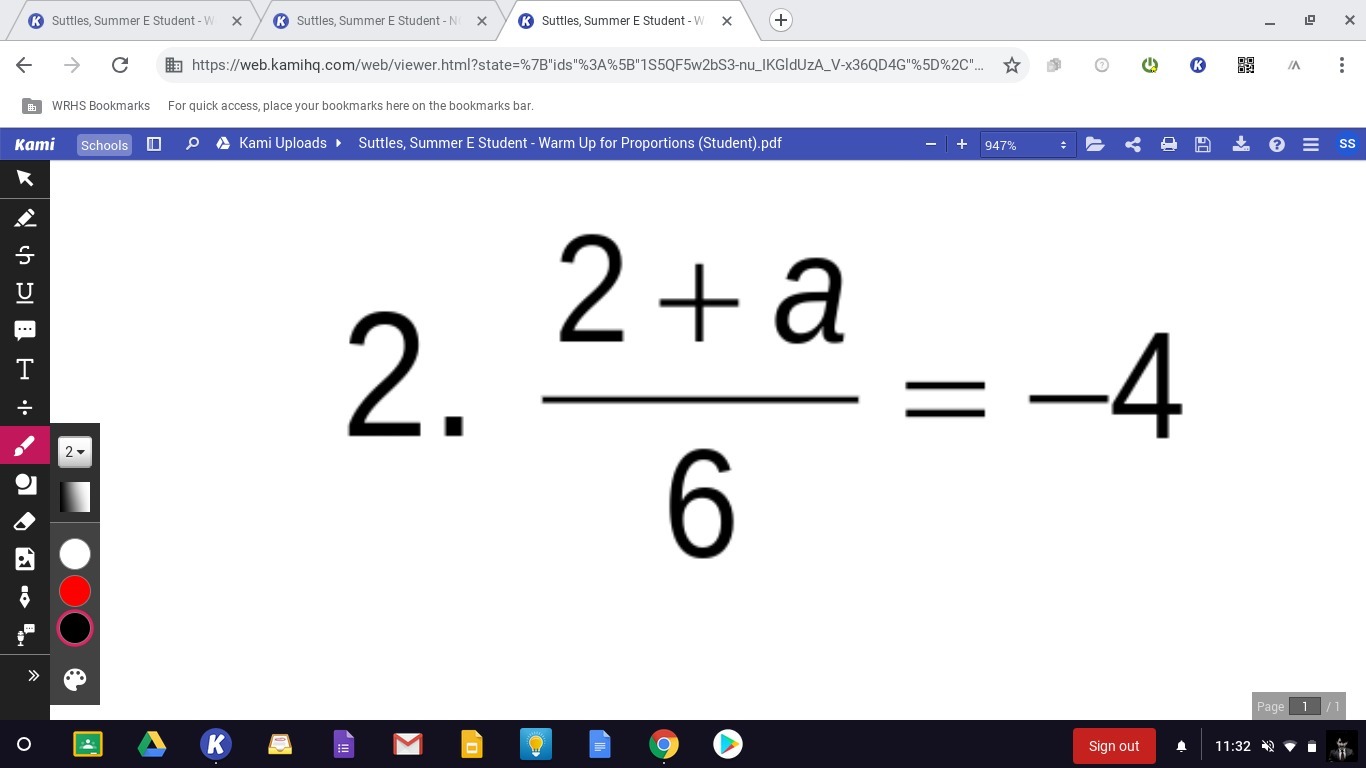This screenshot has width=1366, height=768.
Task: Open Google Forms from the shelf
Action: pos(344,744)
